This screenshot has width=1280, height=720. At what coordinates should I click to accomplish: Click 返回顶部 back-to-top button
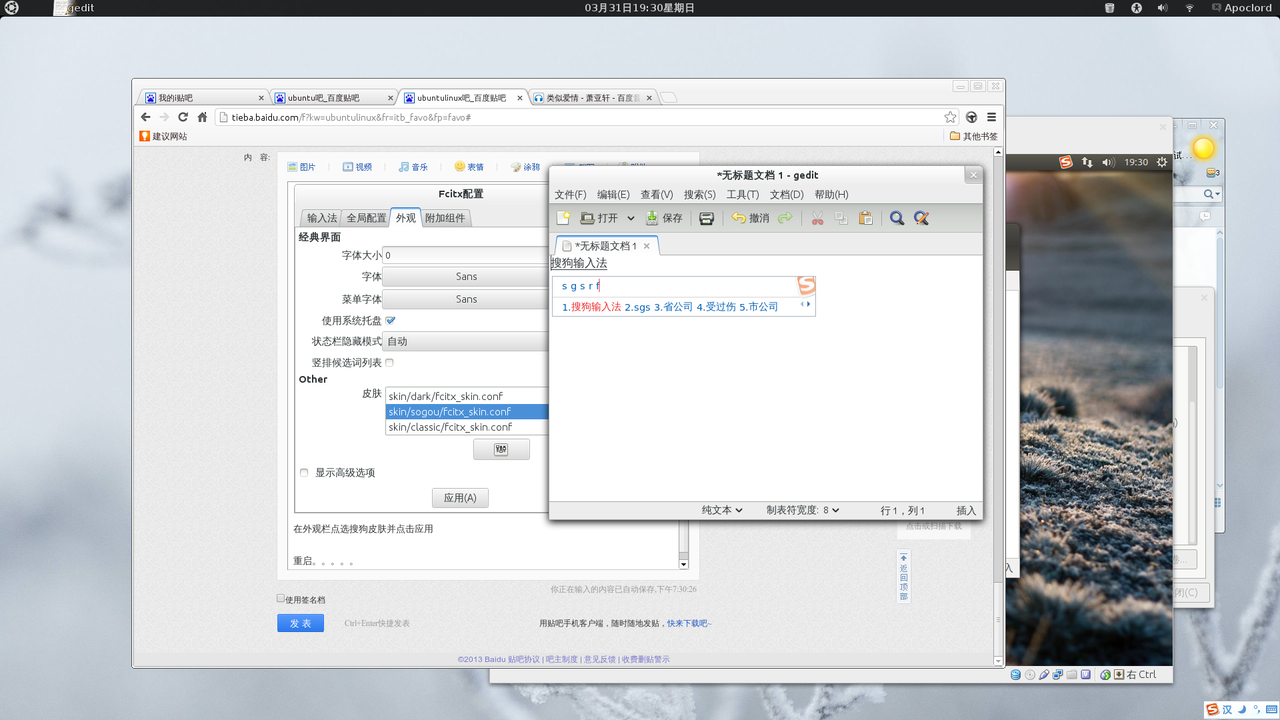903,577
